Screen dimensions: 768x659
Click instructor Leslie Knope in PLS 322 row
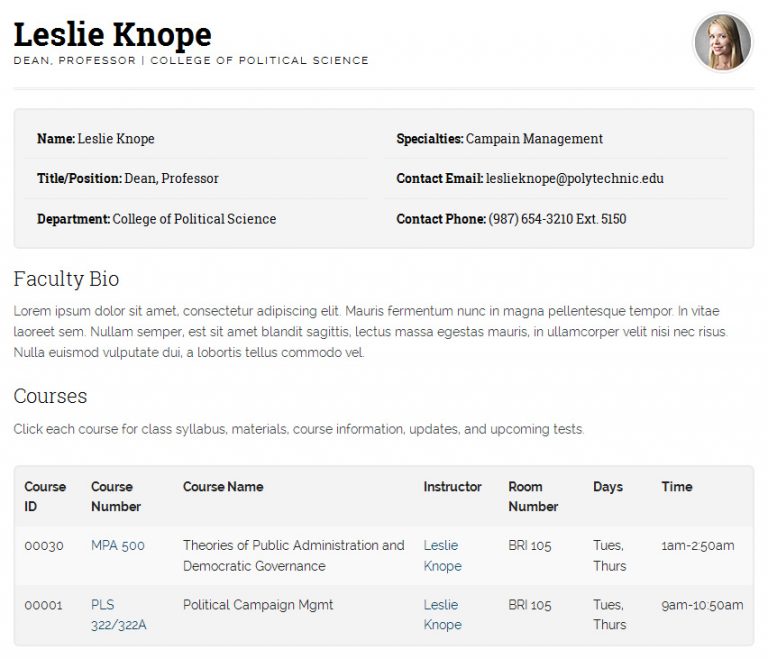click(x=442, y=615)
